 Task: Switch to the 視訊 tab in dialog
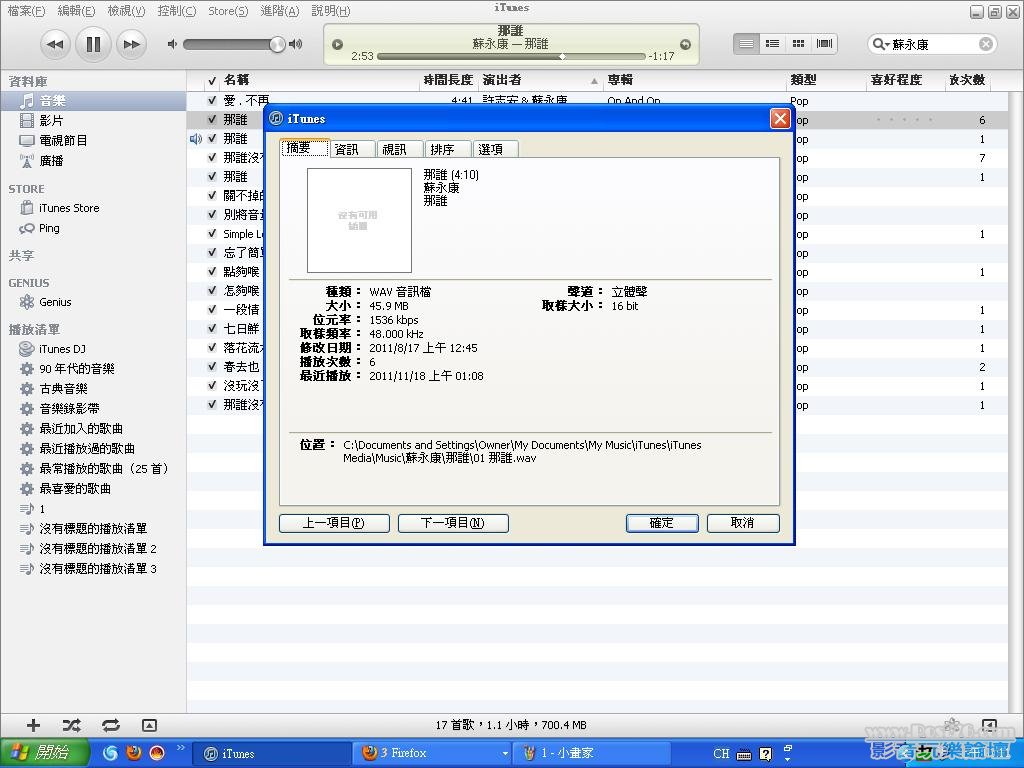[x=400, y=150]
